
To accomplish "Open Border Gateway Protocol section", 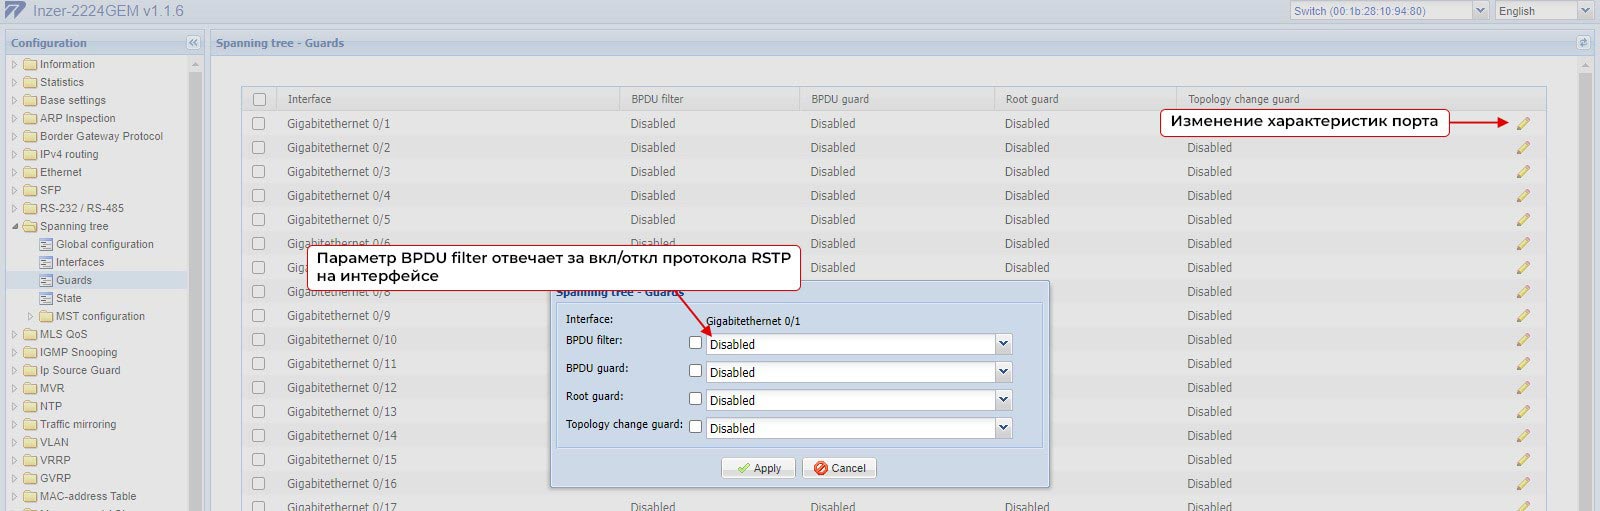I will tap(101, 137).
